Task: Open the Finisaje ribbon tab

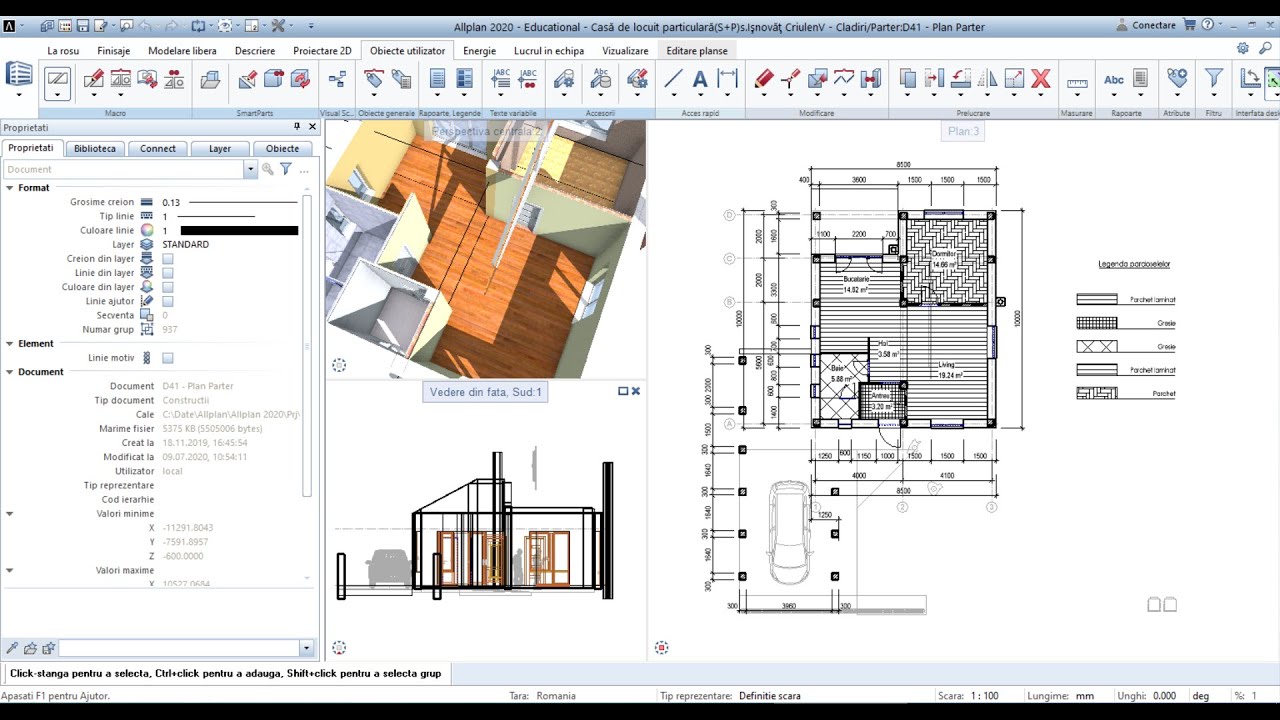Action: tap(114, 50)
